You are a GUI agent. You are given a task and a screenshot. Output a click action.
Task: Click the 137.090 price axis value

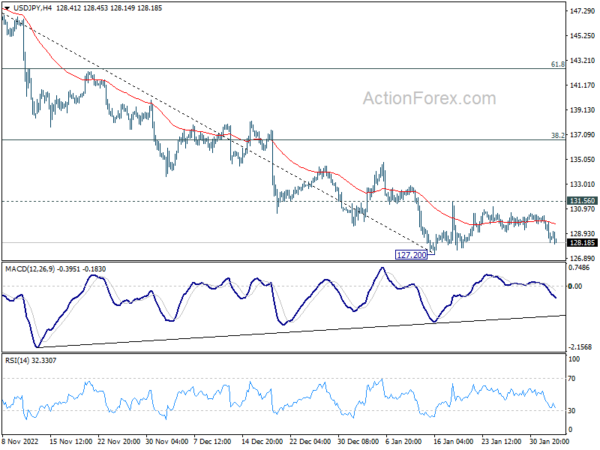click(582, 135)
